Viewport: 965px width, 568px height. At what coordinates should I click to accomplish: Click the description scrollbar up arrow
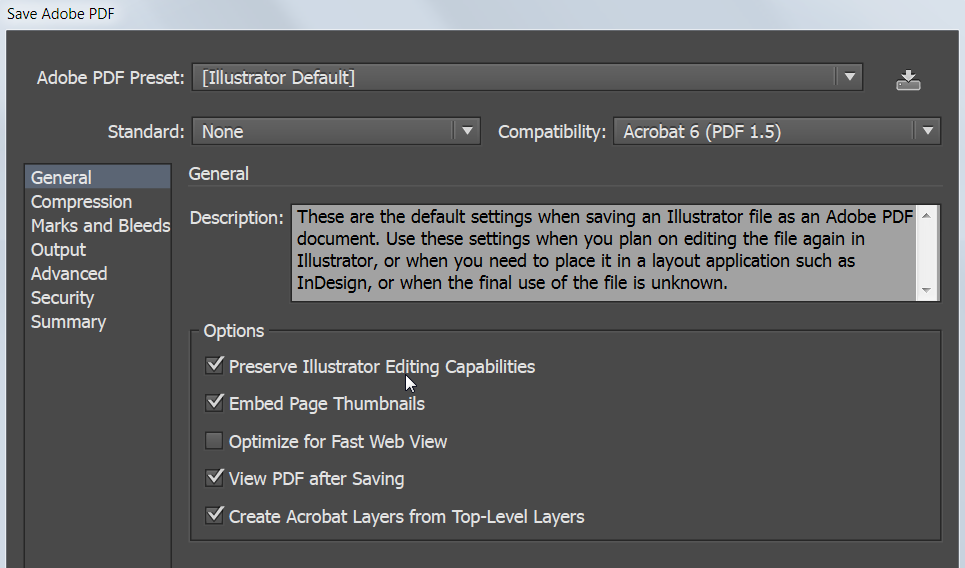point(927,215)
